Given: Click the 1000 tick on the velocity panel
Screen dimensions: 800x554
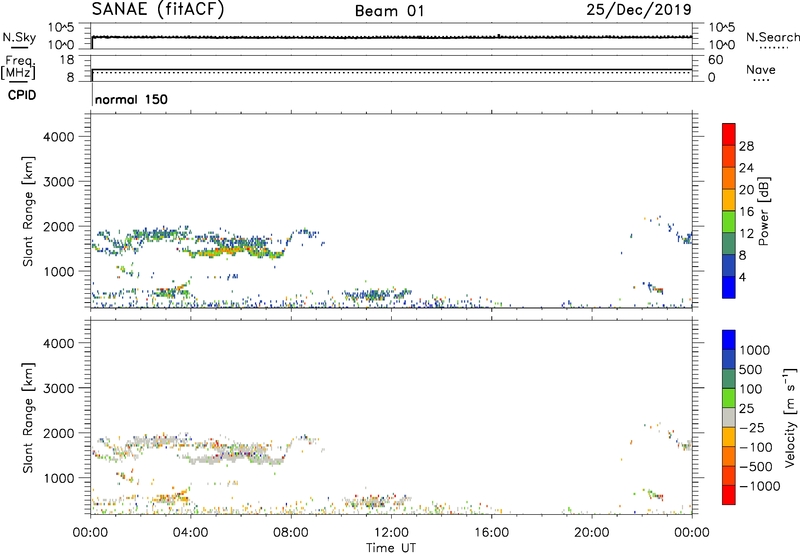Looking at the screenshot, I should point(59,478).
